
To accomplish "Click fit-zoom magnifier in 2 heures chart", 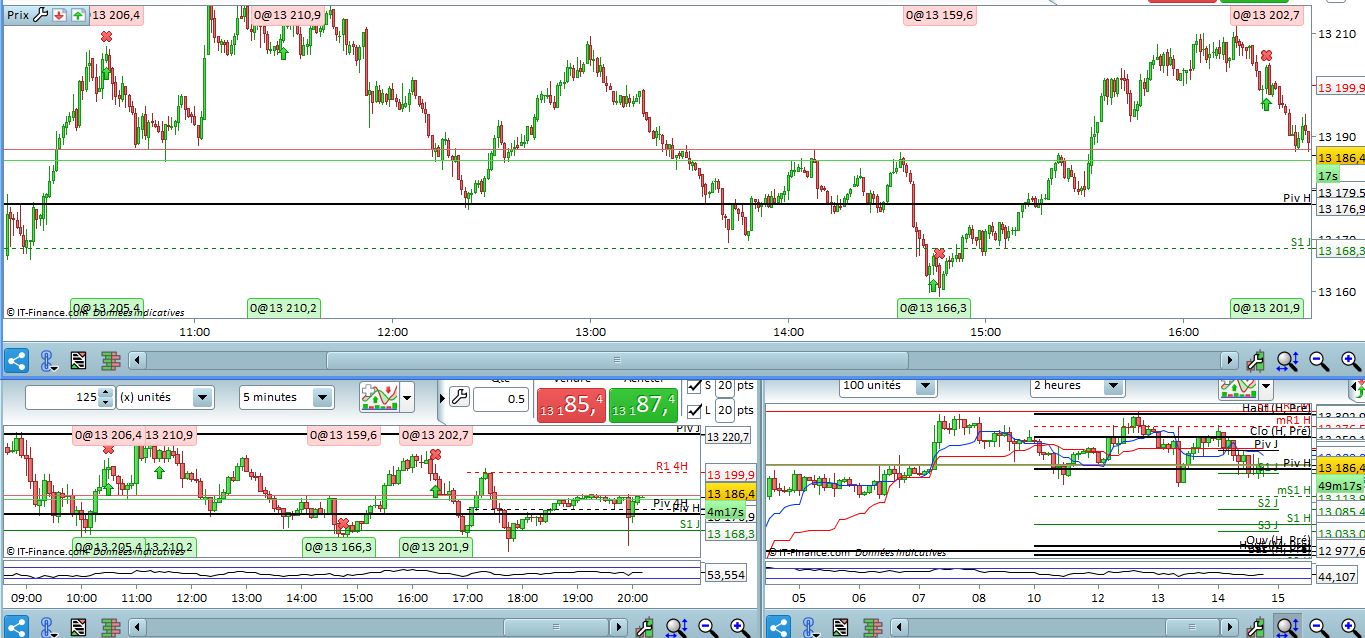I will click(x=1288, y=627).
